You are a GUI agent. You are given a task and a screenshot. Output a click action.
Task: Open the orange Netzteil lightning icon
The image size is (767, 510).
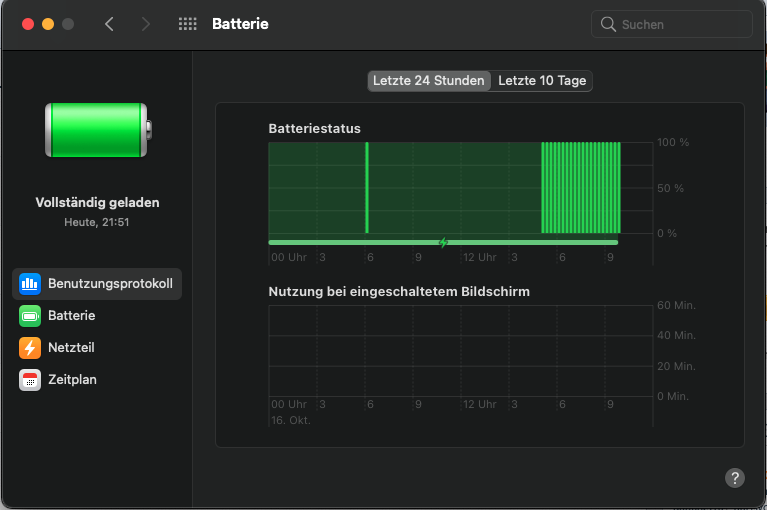[30, 347]
